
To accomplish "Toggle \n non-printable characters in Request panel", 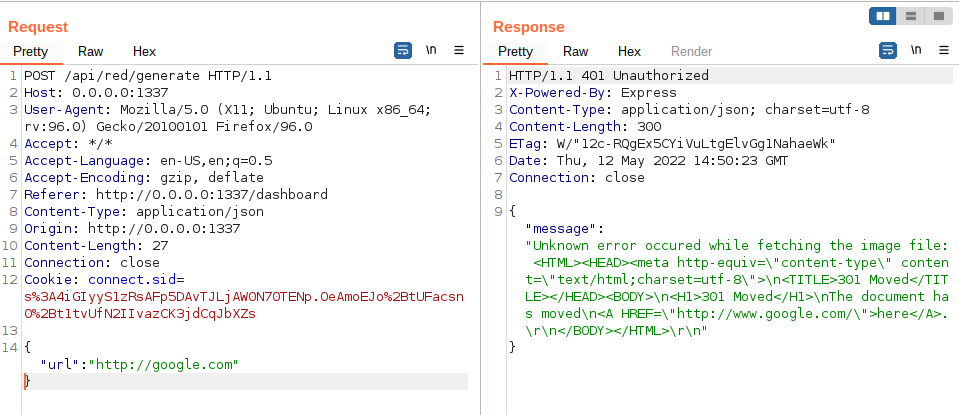I will (431, 51).
